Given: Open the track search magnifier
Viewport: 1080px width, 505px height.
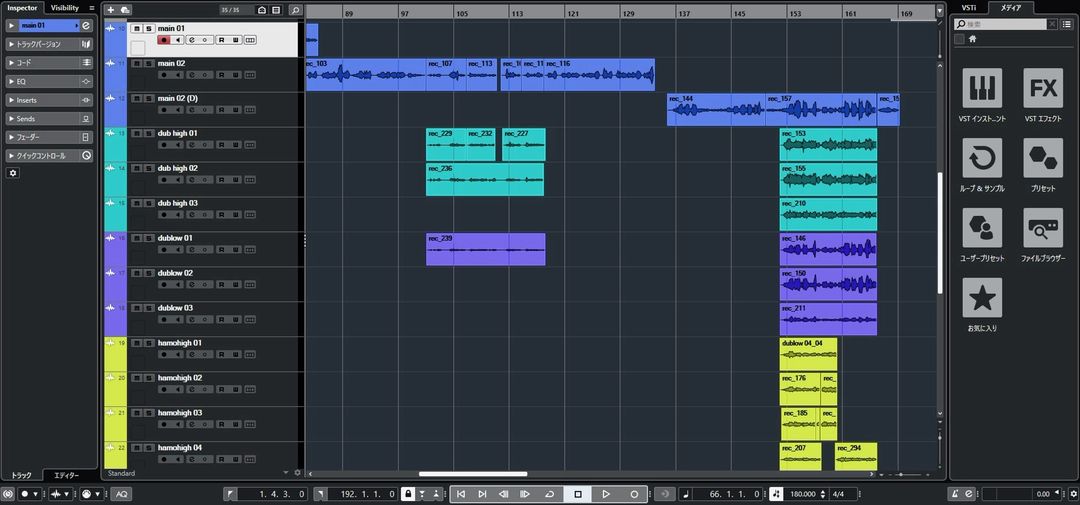Looking at the screenshot, I should coord(295,10).
